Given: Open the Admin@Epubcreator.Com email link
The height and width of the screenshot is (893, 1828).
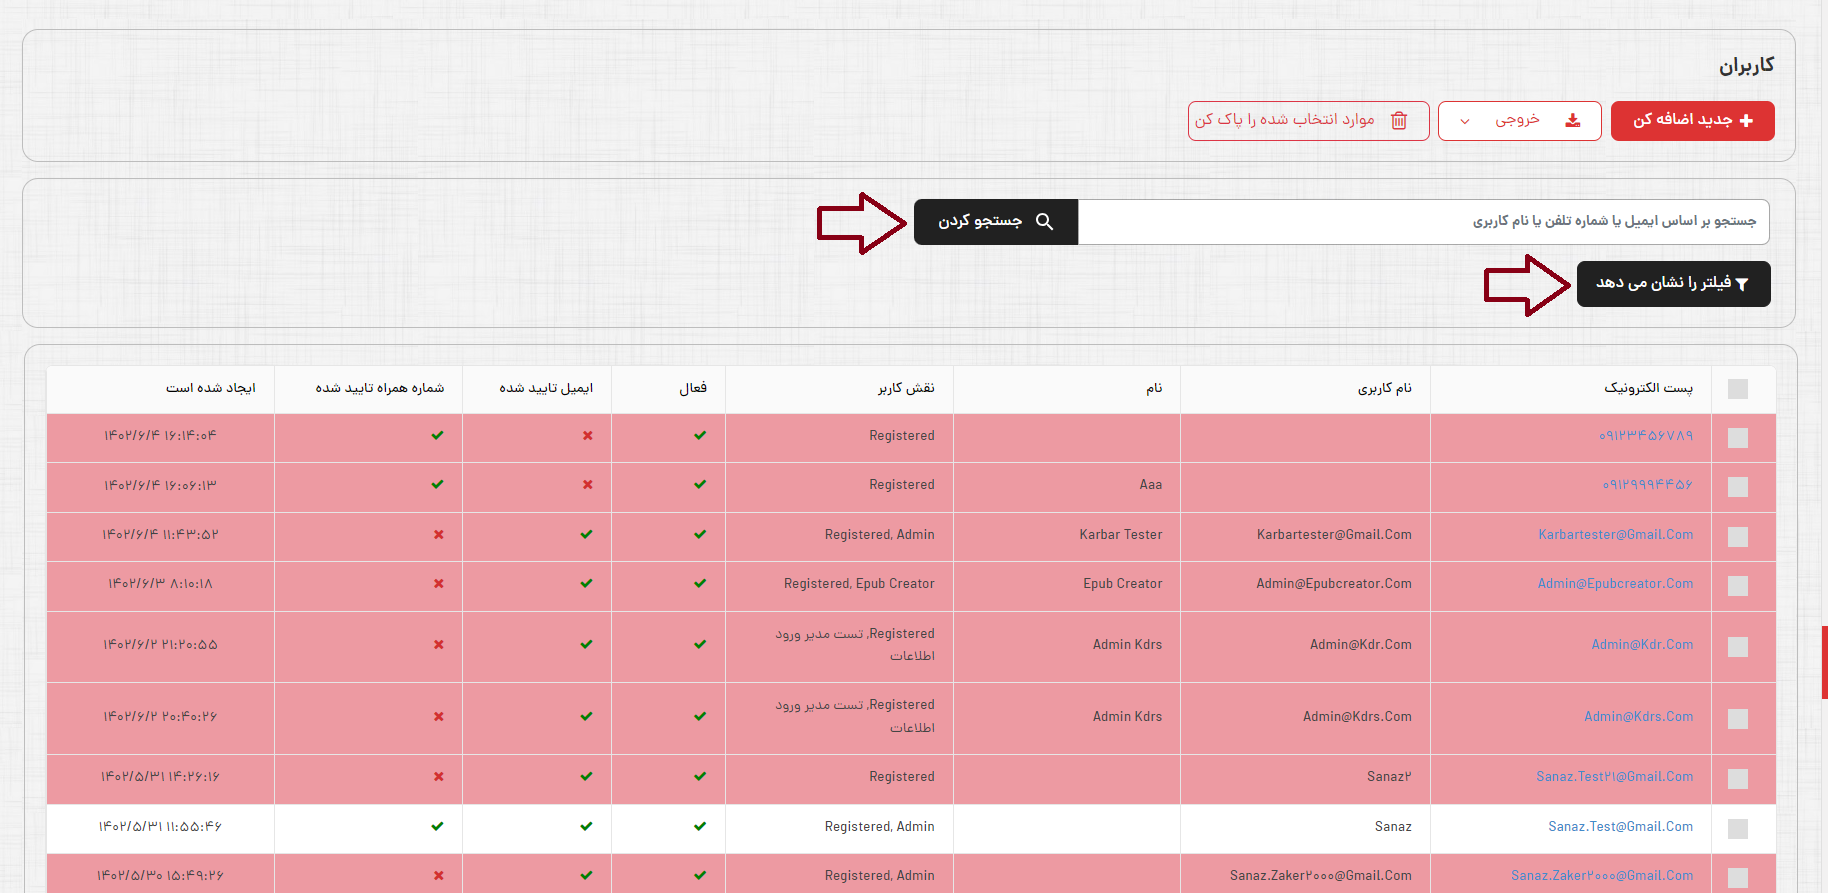Looking at the screenshot, I should click(x=1615, y=584).
